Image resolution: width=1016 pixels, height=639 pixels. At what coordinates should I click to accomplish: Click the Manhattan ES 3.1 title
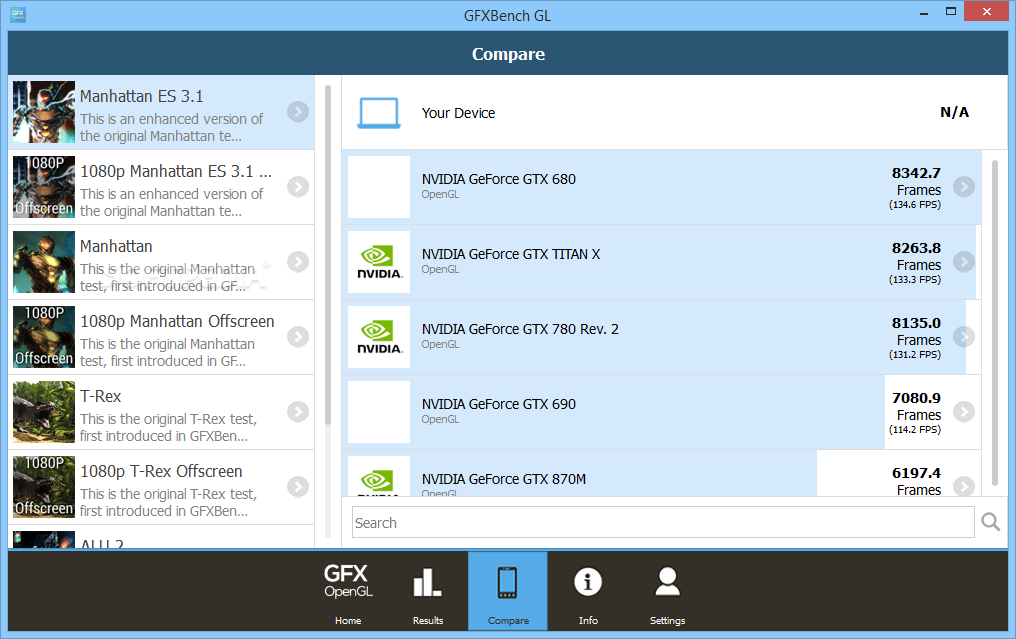coord(141,97)
